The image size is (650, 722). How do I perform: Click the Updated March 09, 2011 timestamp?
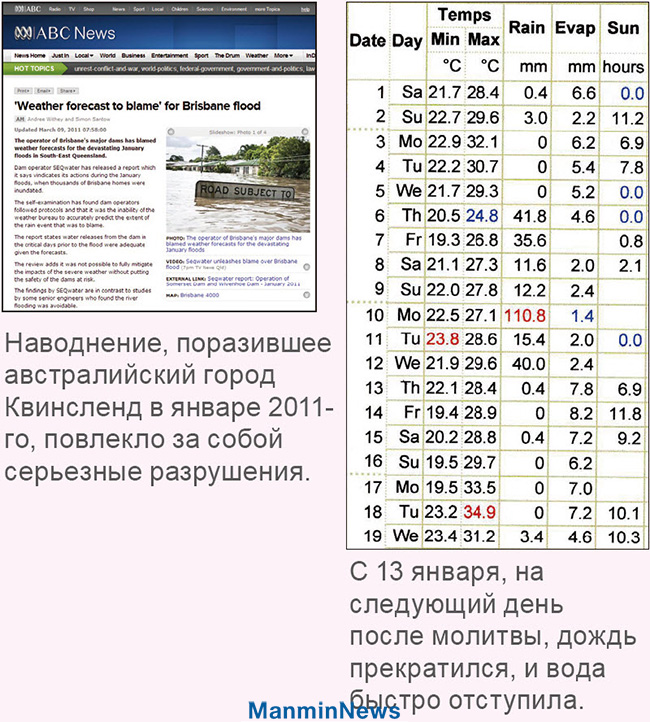point(60,129)
